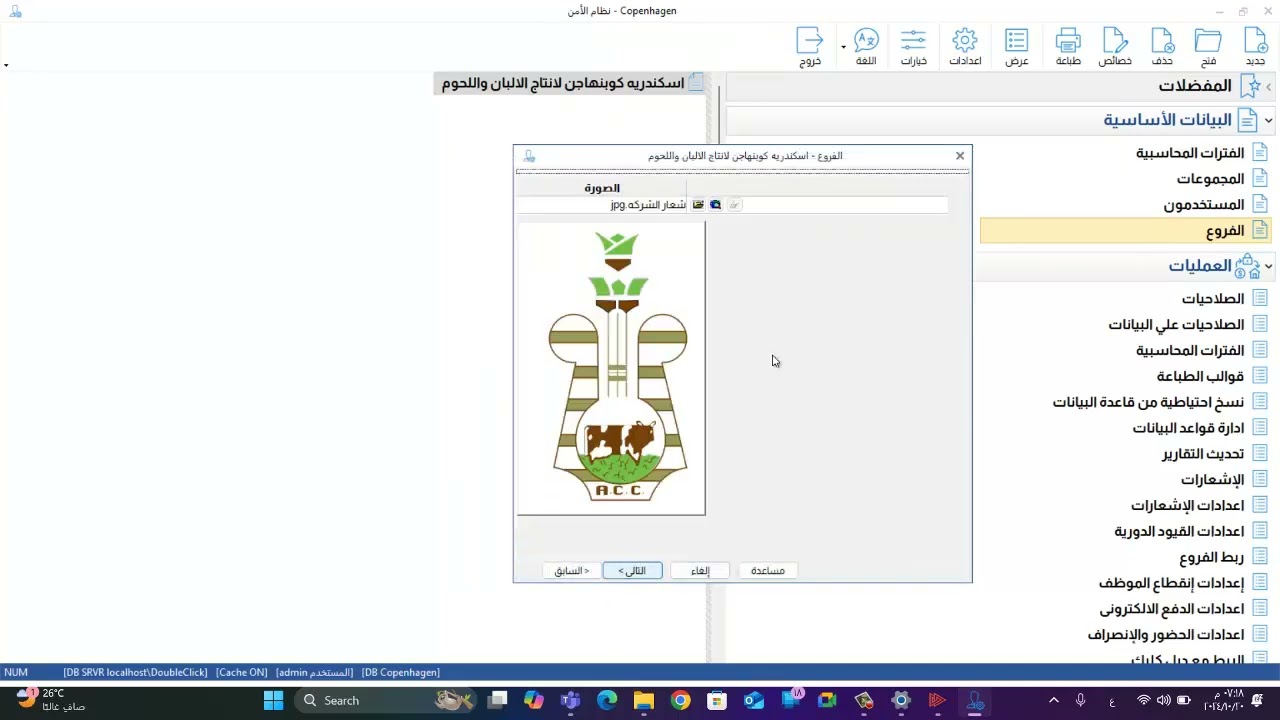Open File Explorer from taskbar
The height and width of the screenshot is (720, 1280).
pyautogui.click(x=643, y=701)
